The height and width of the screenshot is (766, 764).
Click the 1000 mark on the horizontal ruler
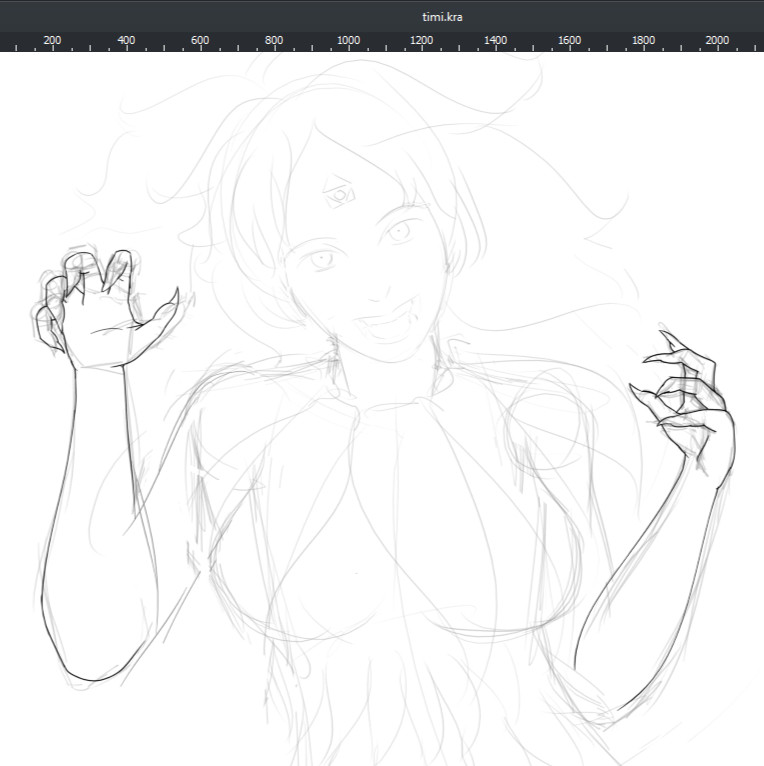click(348, 40)
